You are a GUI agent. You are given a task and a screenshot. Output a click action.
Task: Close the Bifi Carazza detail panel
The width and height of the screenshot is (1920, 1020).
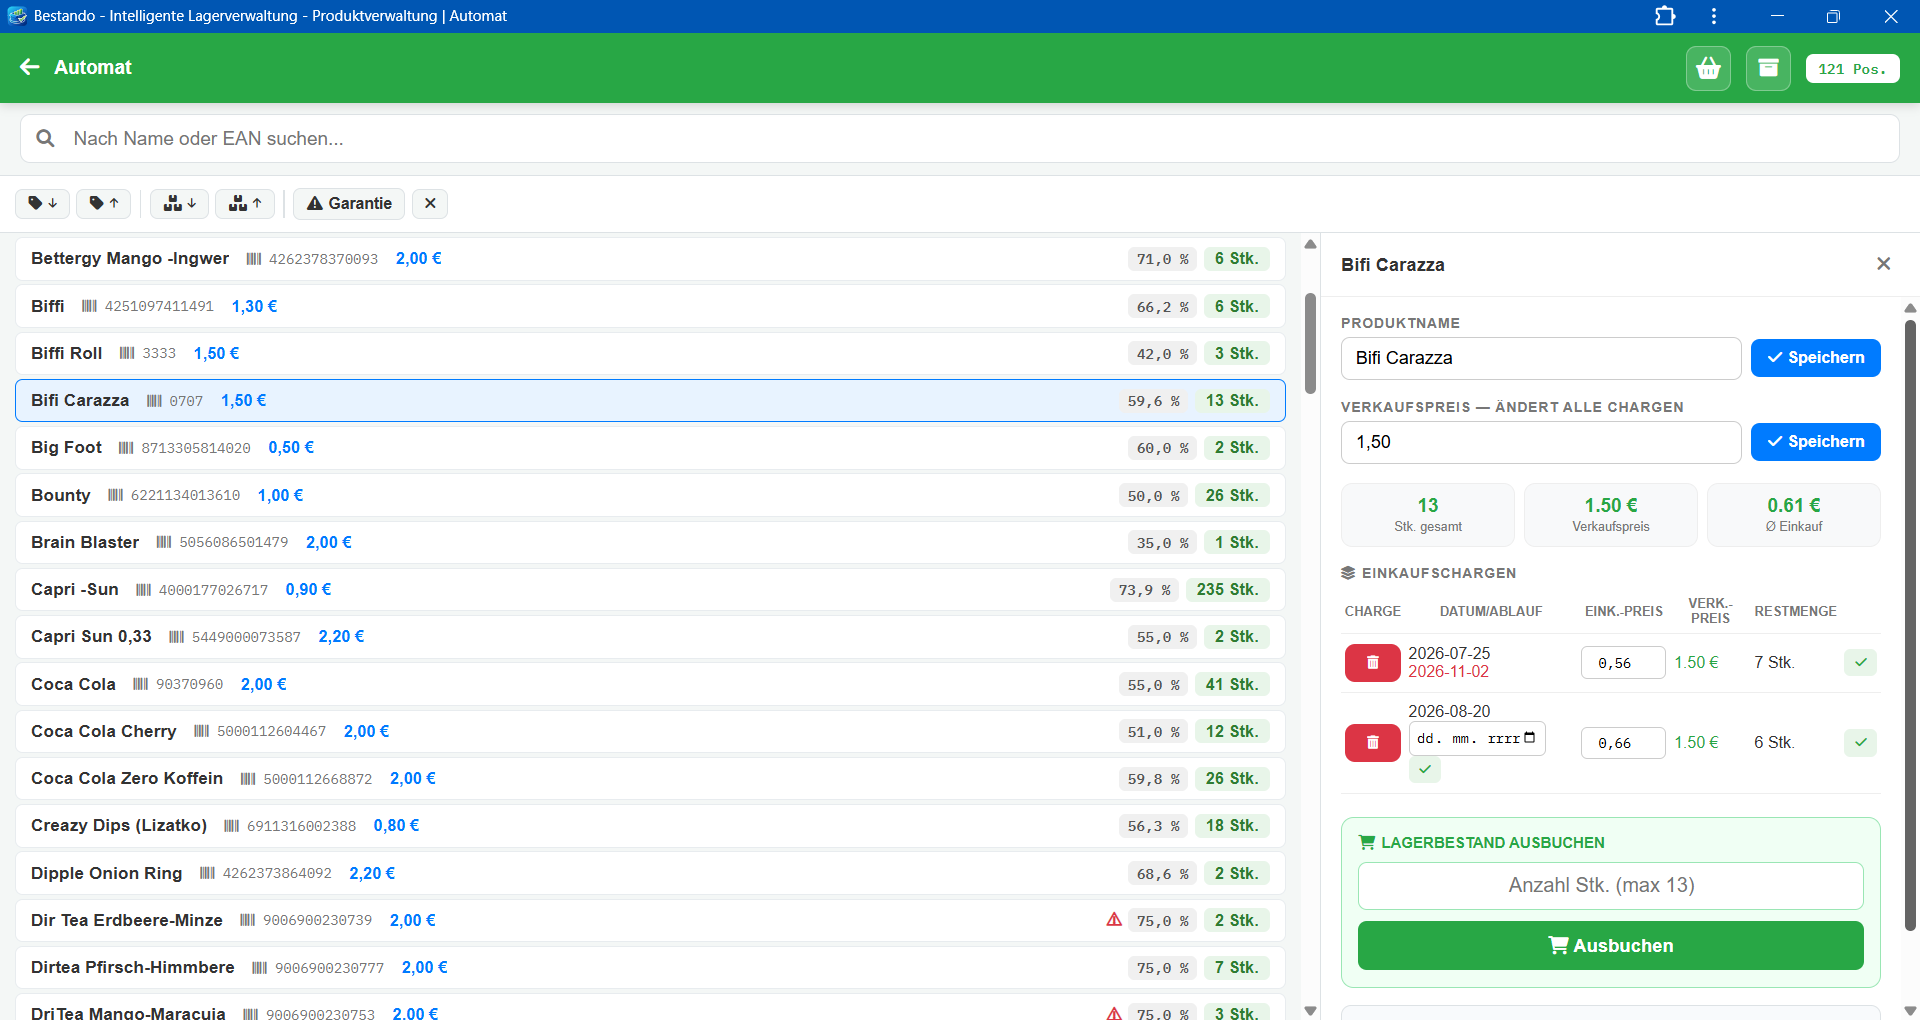(x=1884, y=264)
